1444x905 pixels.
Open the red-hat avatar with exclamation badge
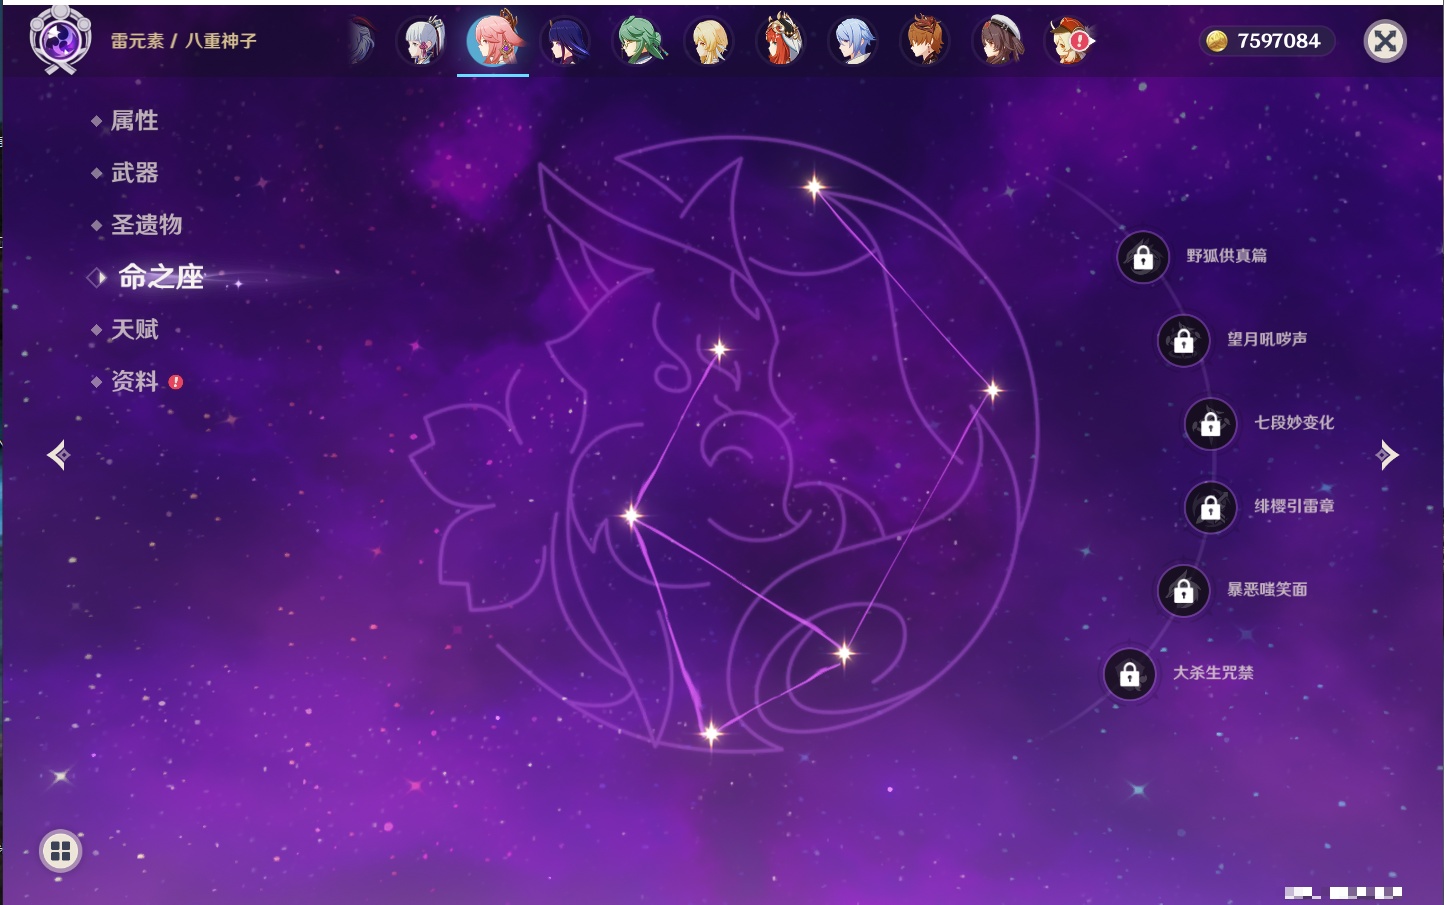pos(1070,42)
